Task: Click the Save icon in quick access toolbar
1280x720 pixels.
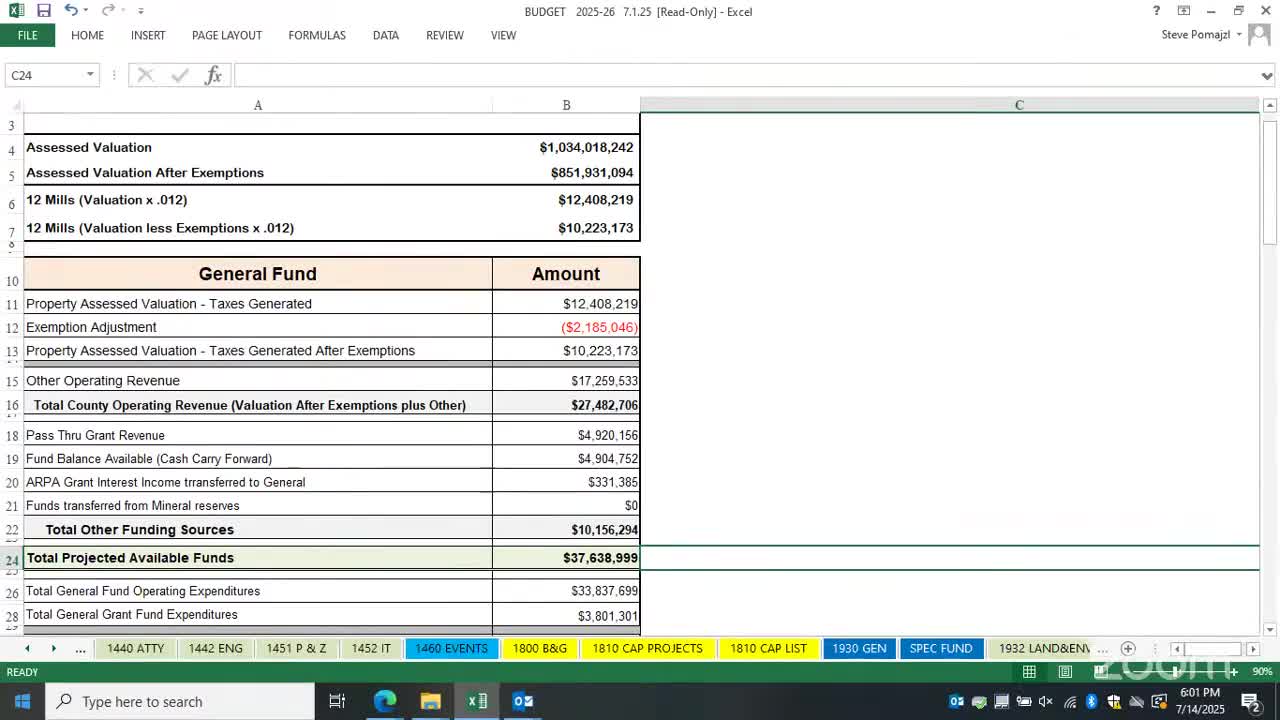Action: 44,11
